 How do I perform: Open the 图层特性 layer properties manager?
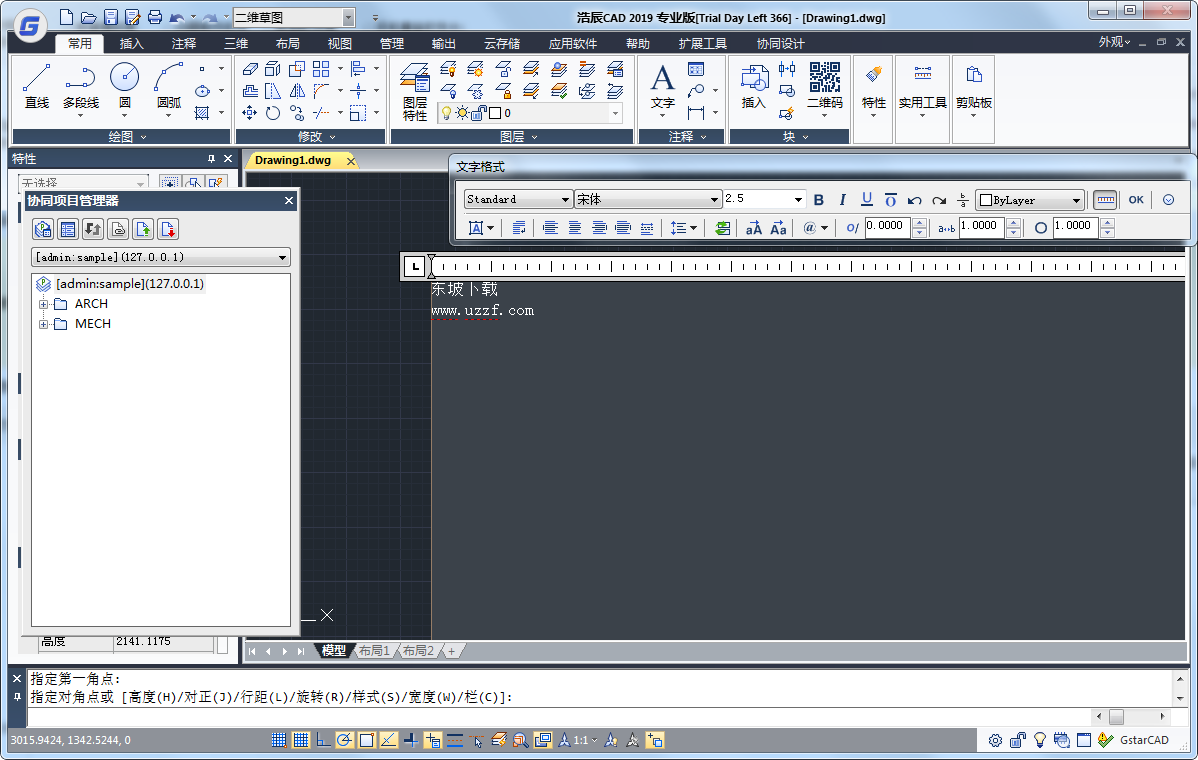click(x=415, y=93)
